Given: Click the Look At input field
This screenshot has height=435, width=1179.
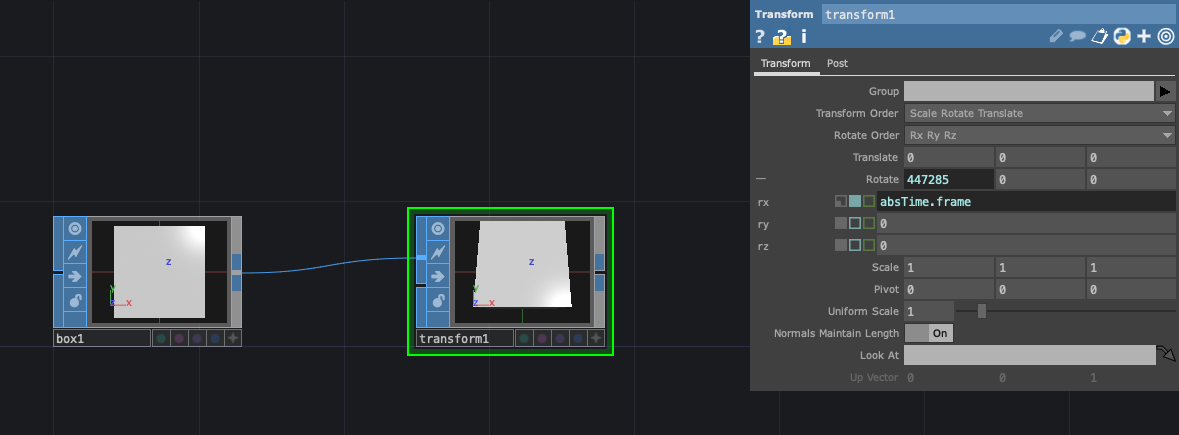Looking at the screenshot, I should tap(1029, 355).
